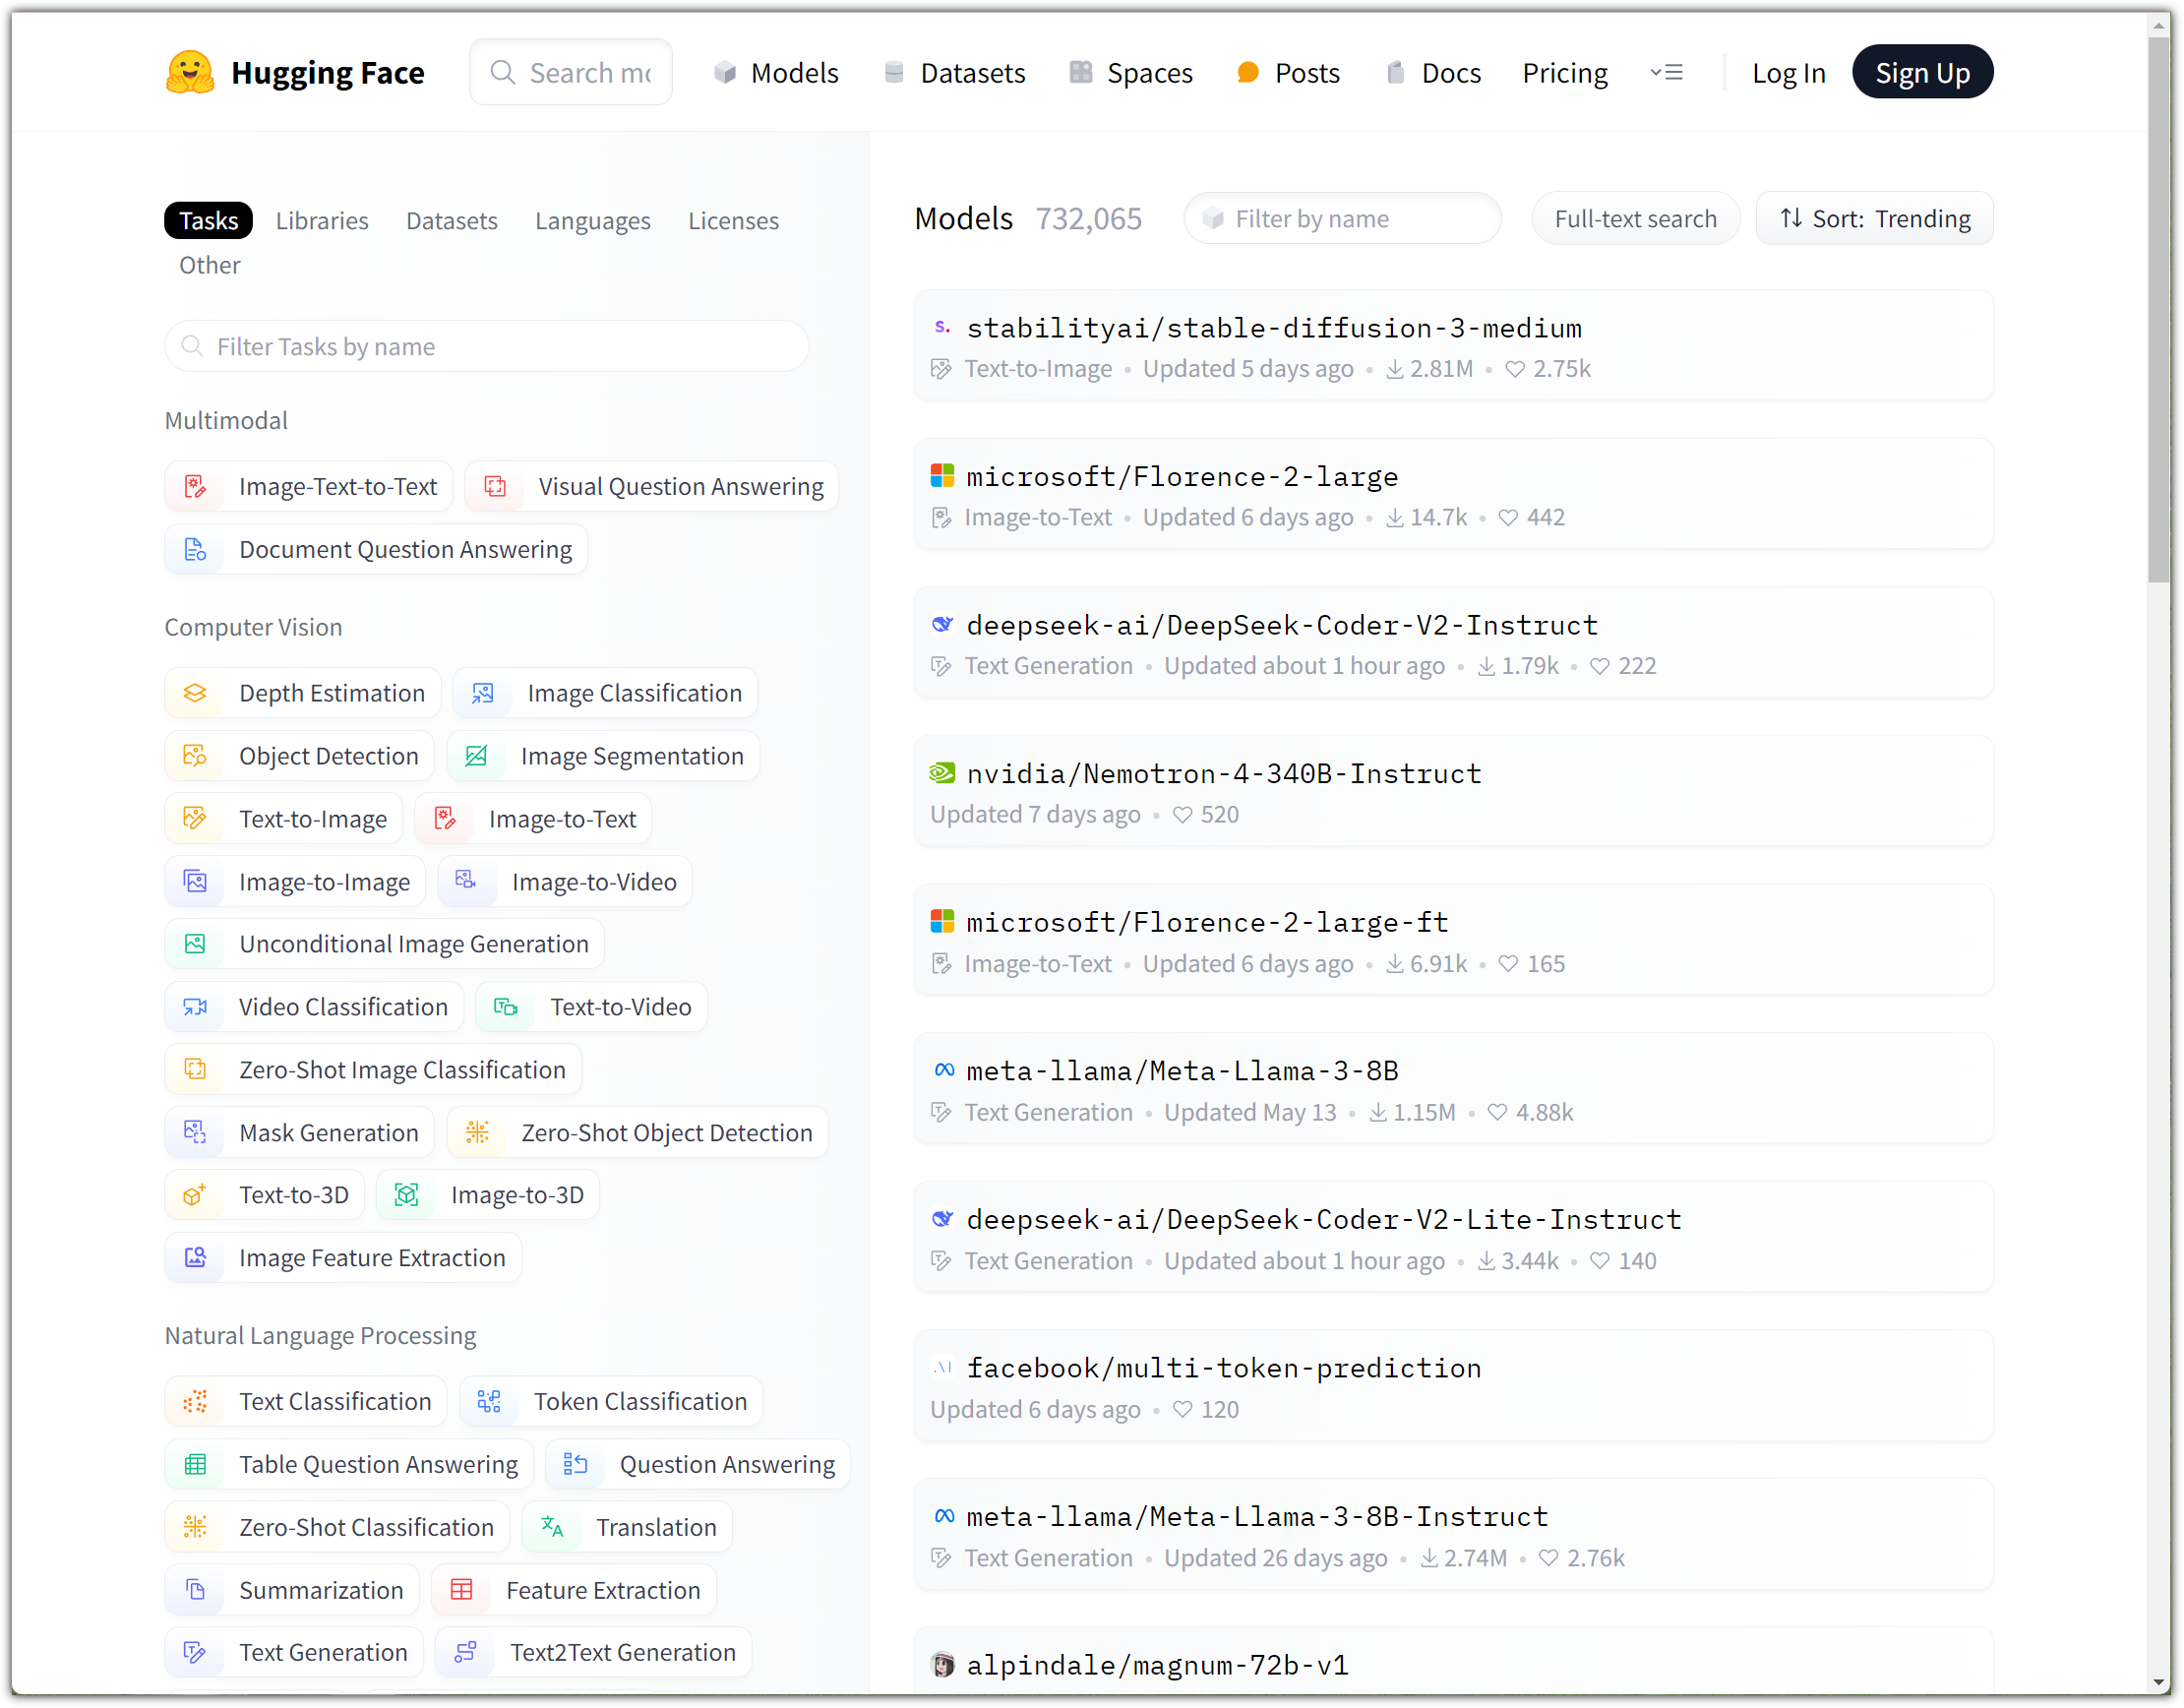Open the Sort: Trending dropdown

click(x=1874, y=219)
